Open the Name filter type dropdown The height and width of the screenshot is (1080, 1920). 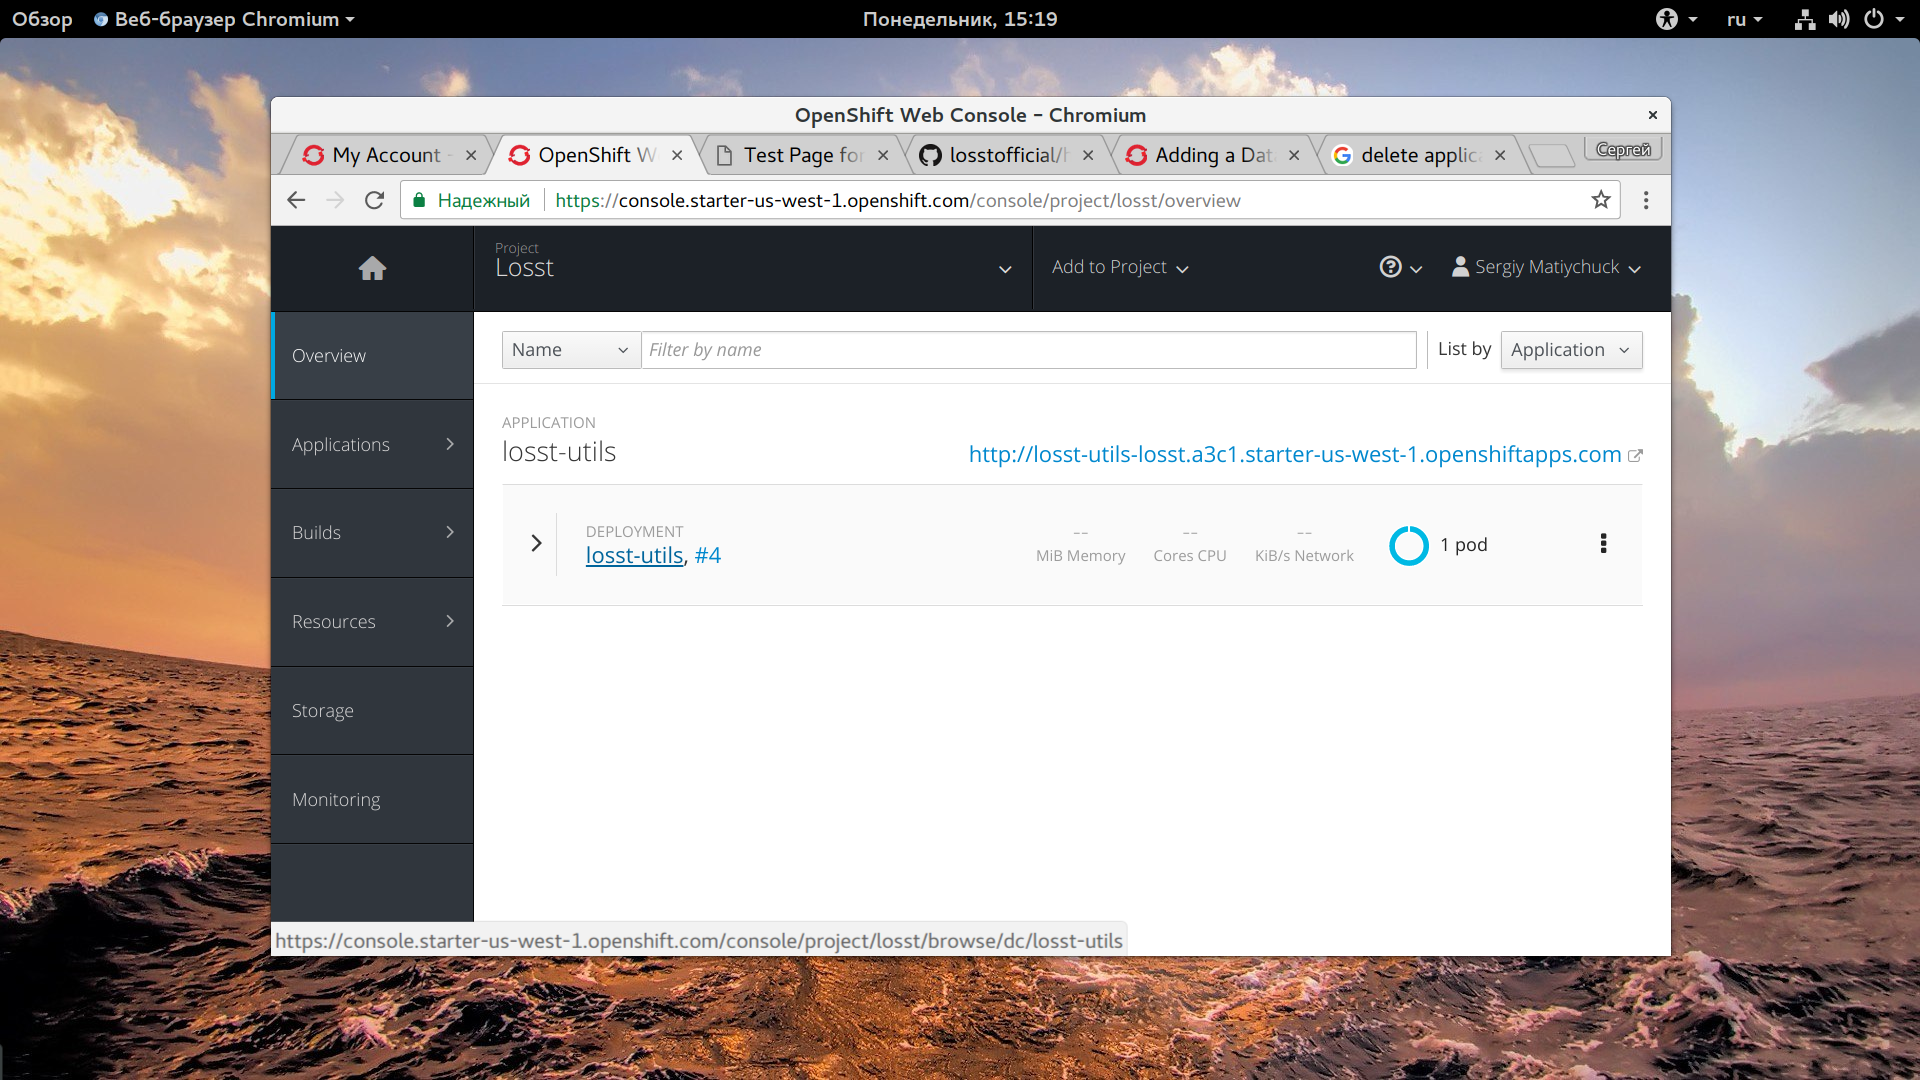point(570,350)
